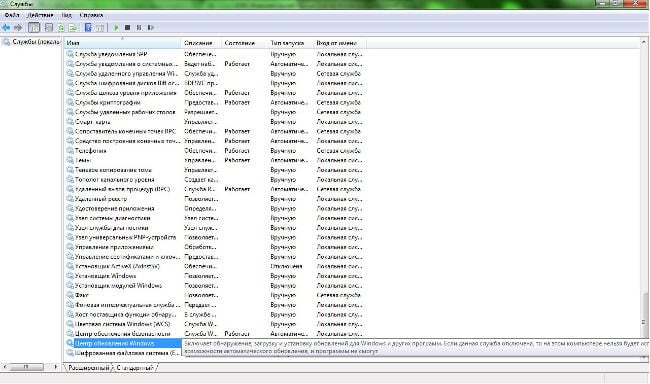Select Удаленный вызов процедур (RPC) row

[x=215, y=189]
